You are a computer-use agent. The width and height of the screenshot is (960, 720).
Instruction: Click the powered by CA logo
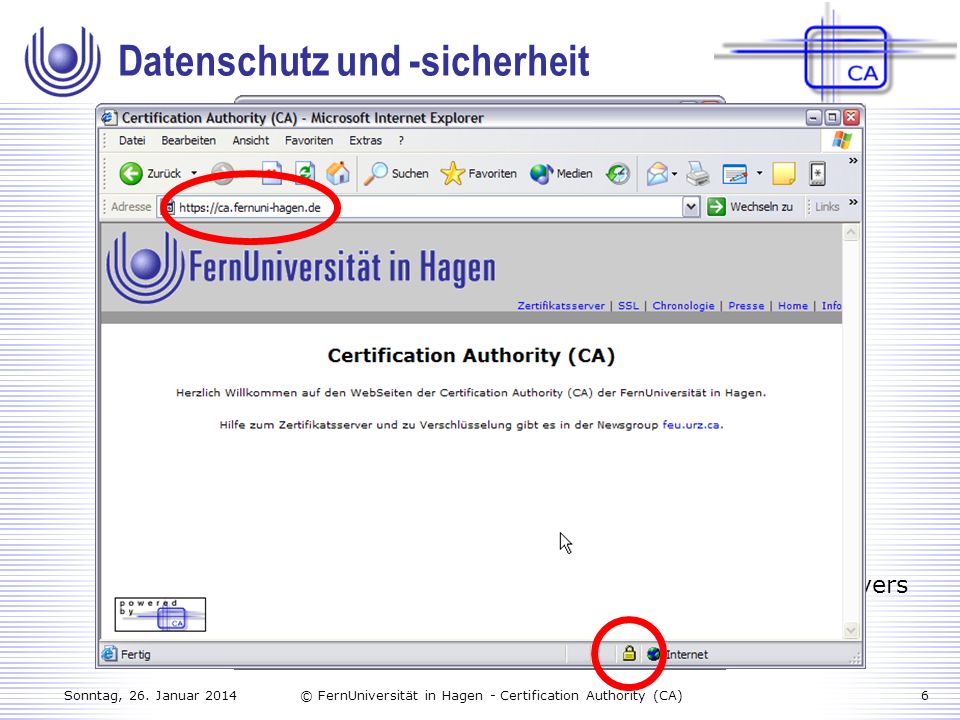point(160,614)
